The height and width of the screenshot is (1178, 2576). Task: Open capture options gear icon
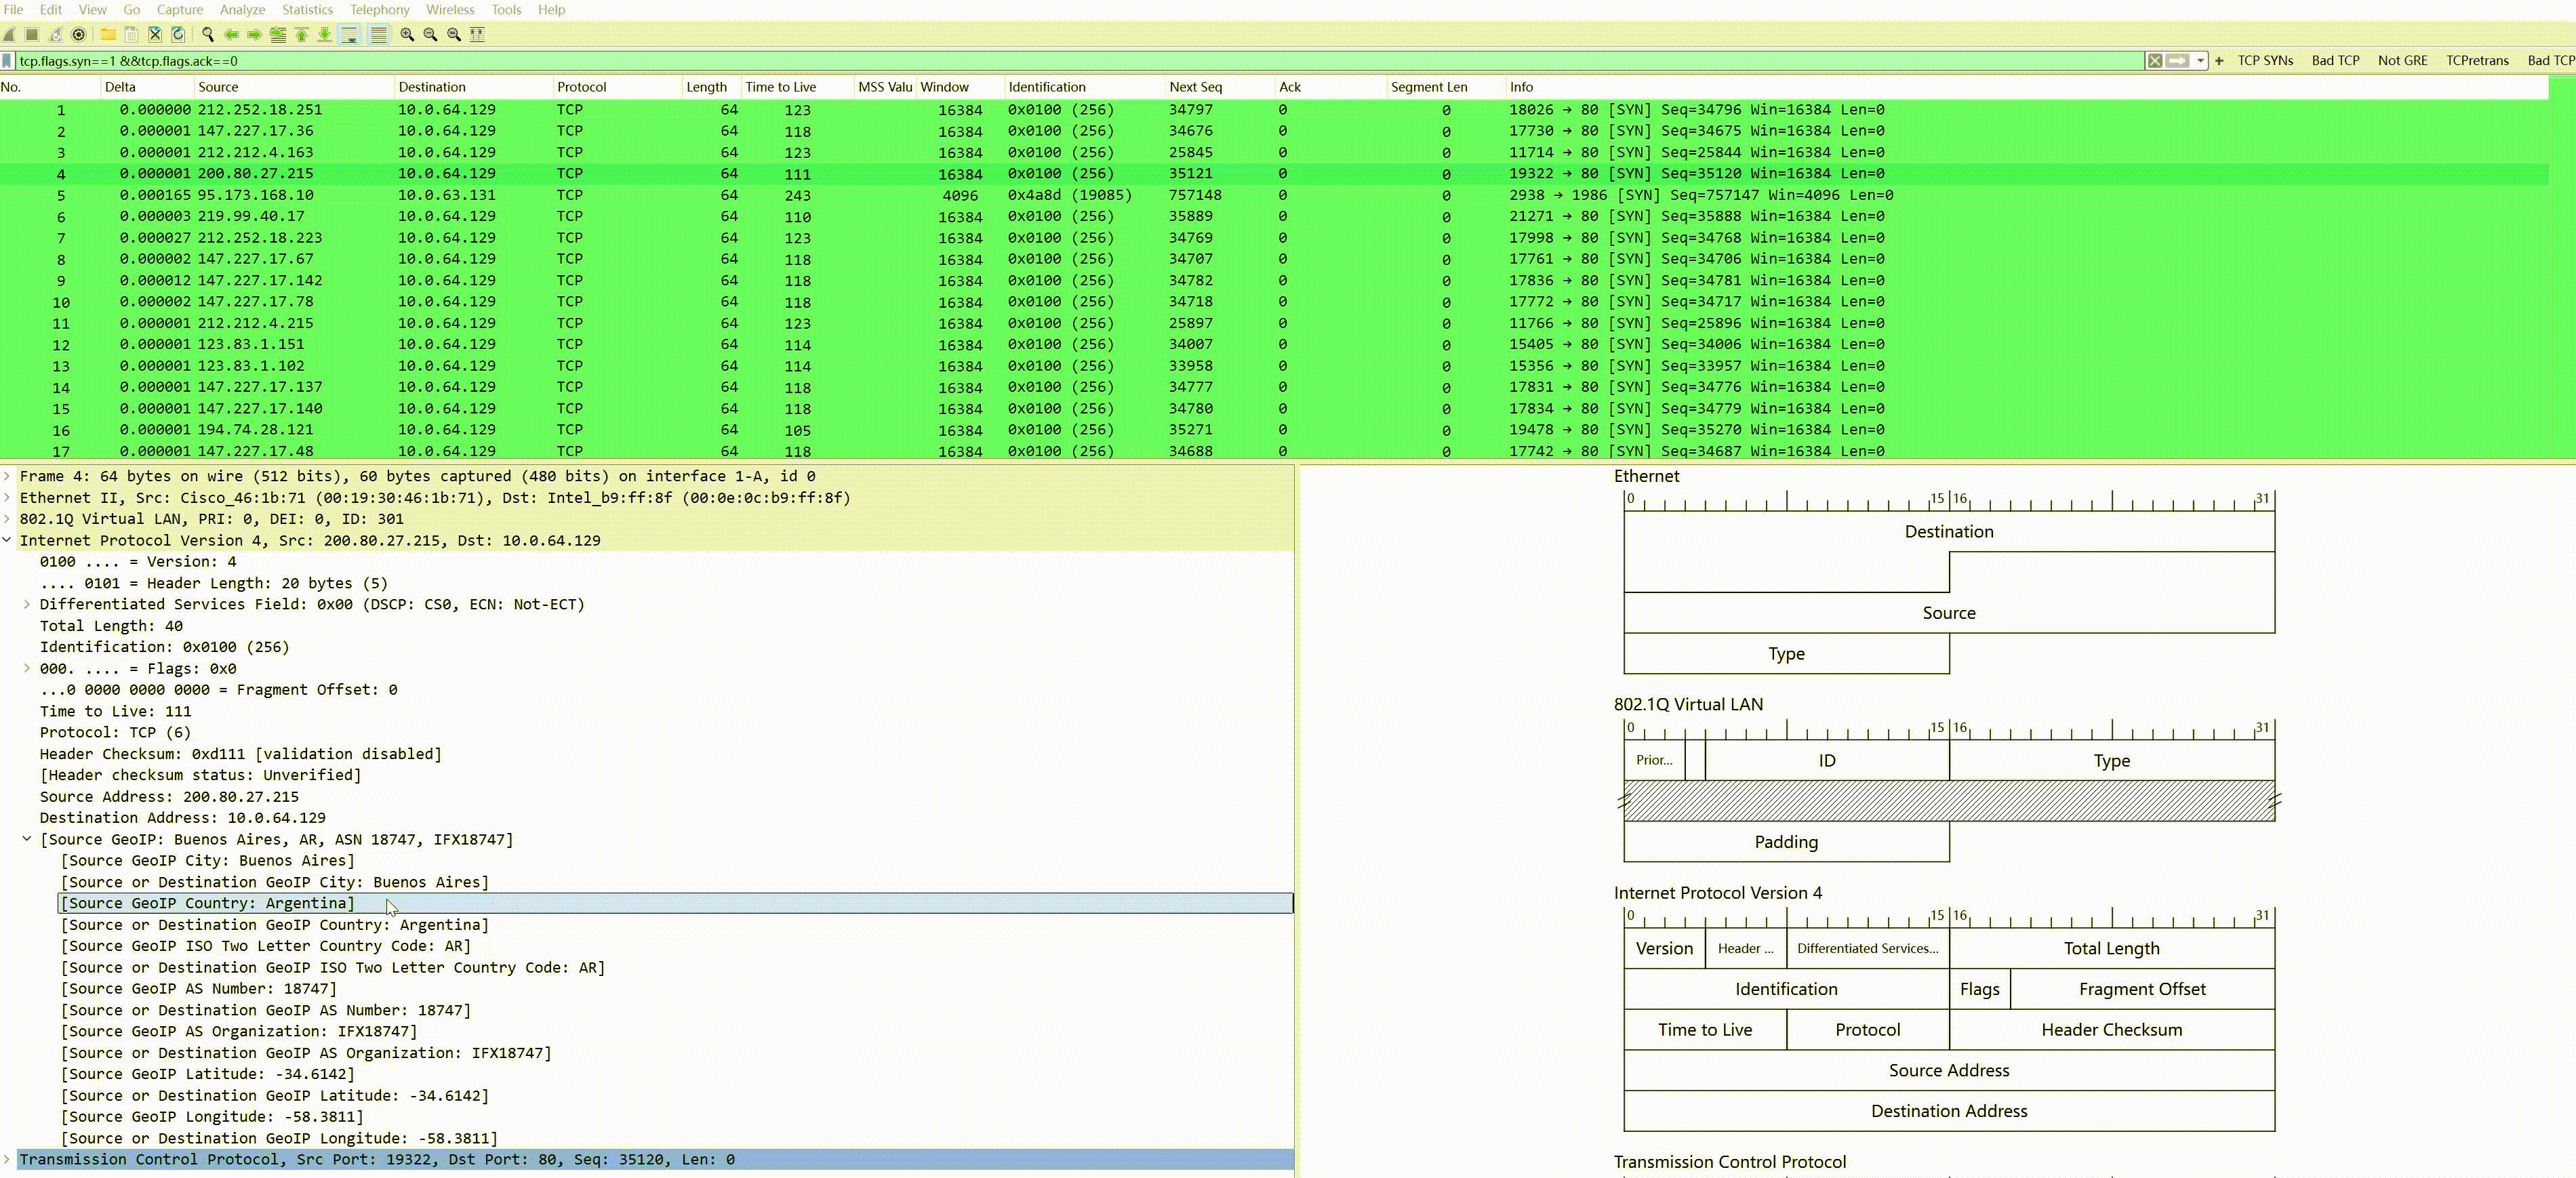point(79,34)
